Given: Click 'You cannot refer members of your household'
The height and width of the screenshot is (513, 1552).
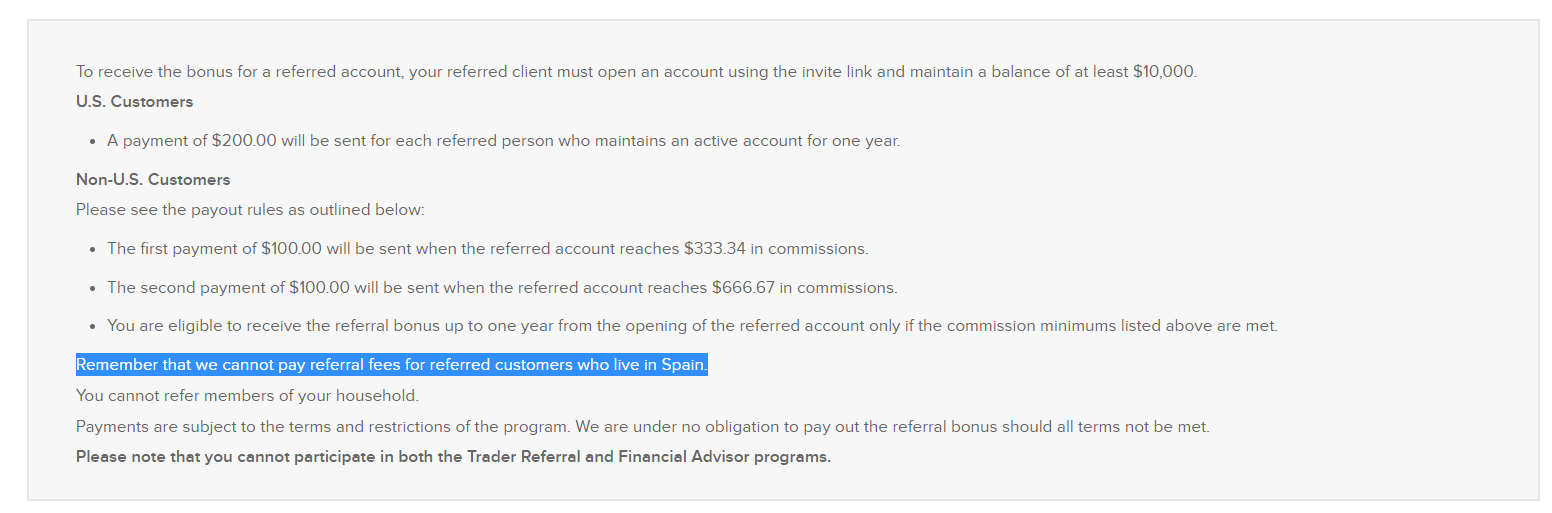Looking at the screenshot, I should pyautogui.click(x=247, y=396).
